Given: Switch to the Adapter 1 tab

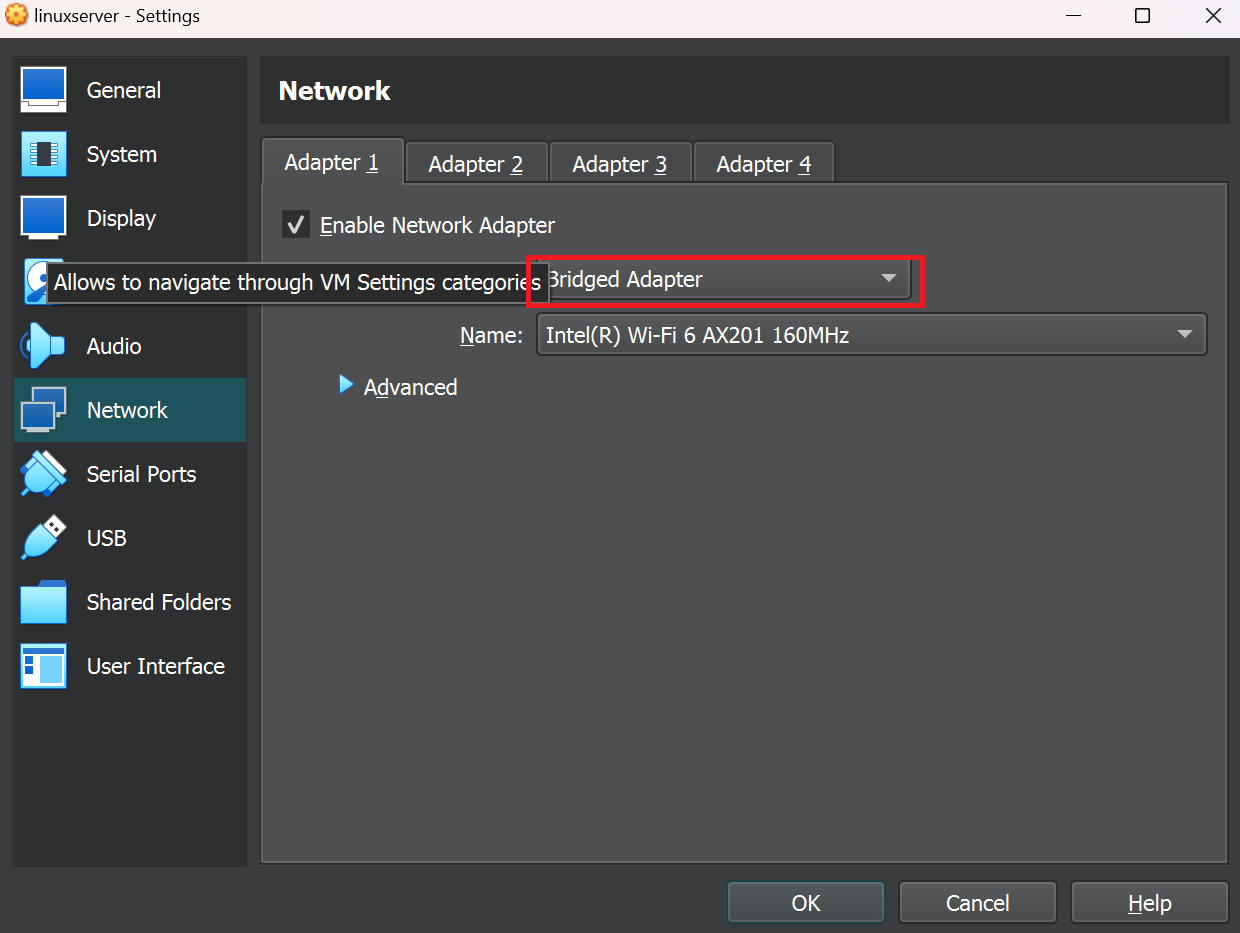Looking at the screenshot, I should pos(332,162).
